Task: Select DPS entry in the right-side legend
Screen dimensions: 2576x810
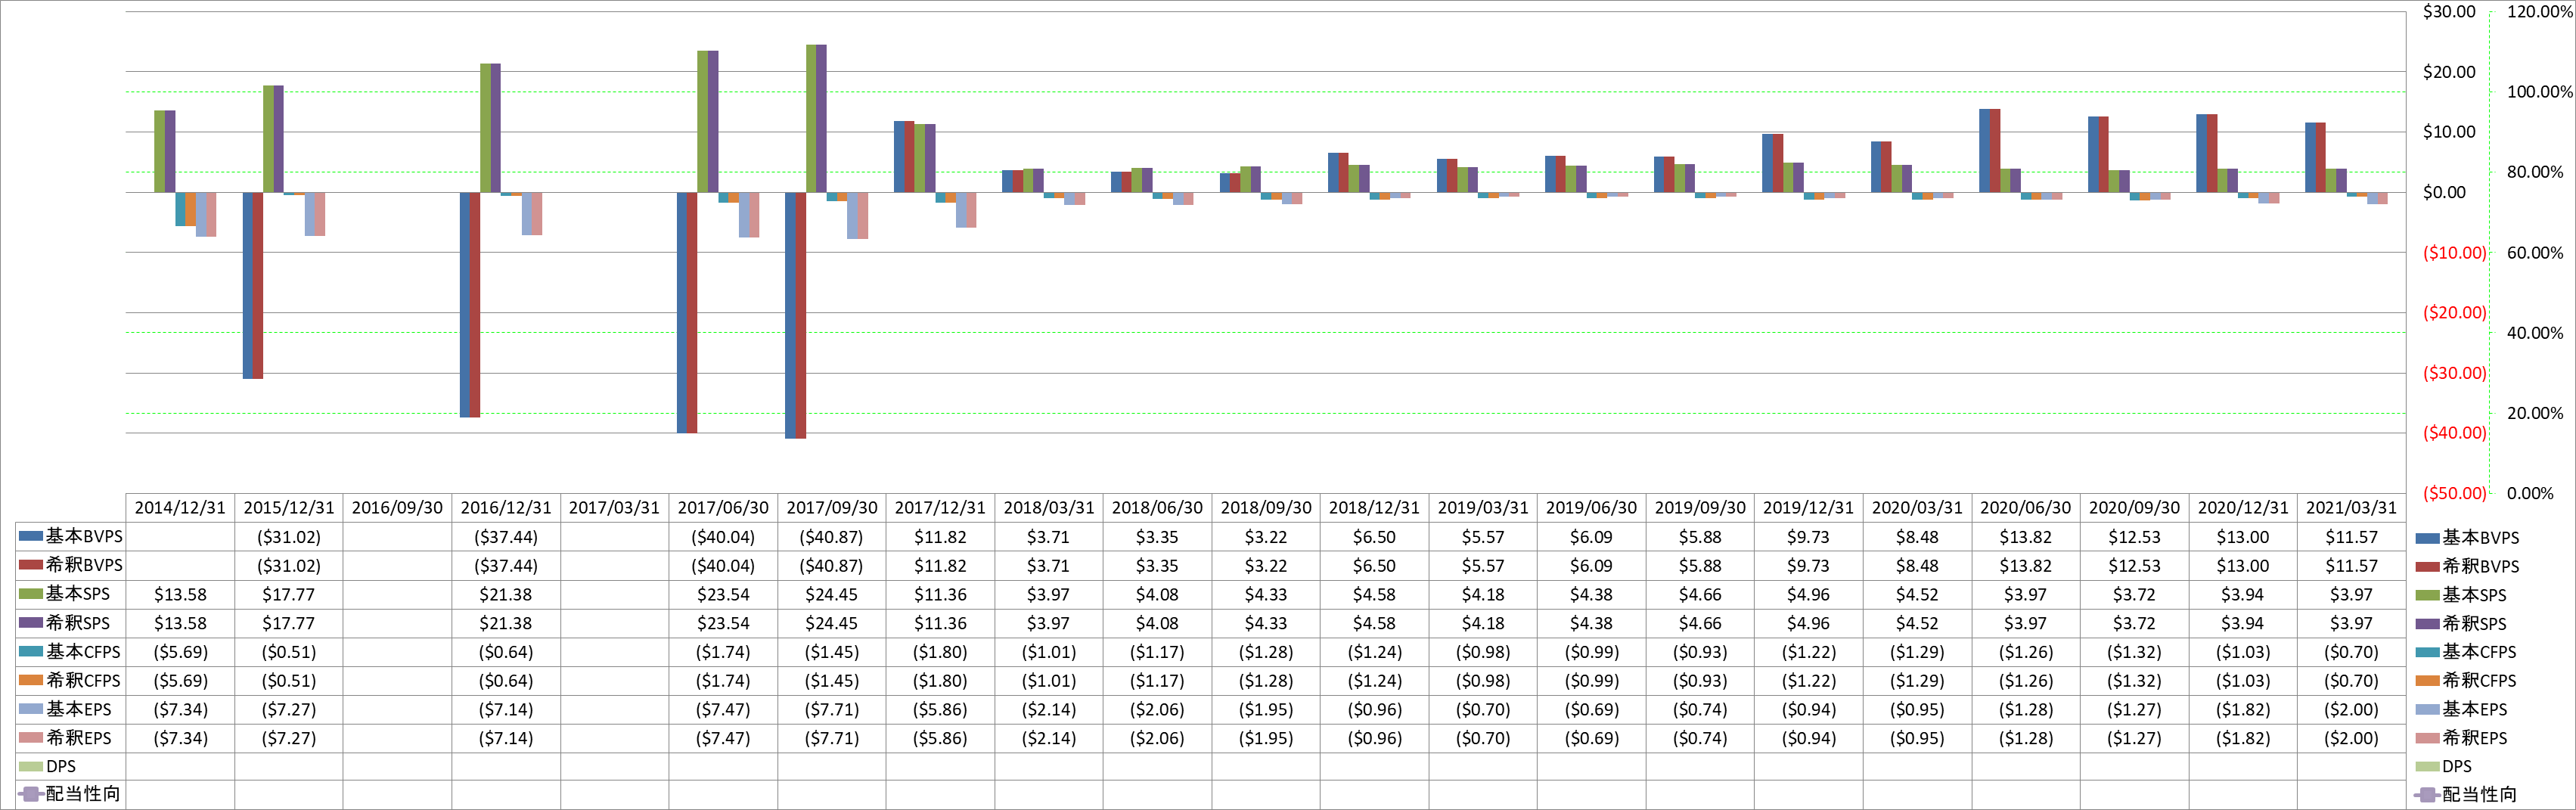Action: [x=2443, y=766]
